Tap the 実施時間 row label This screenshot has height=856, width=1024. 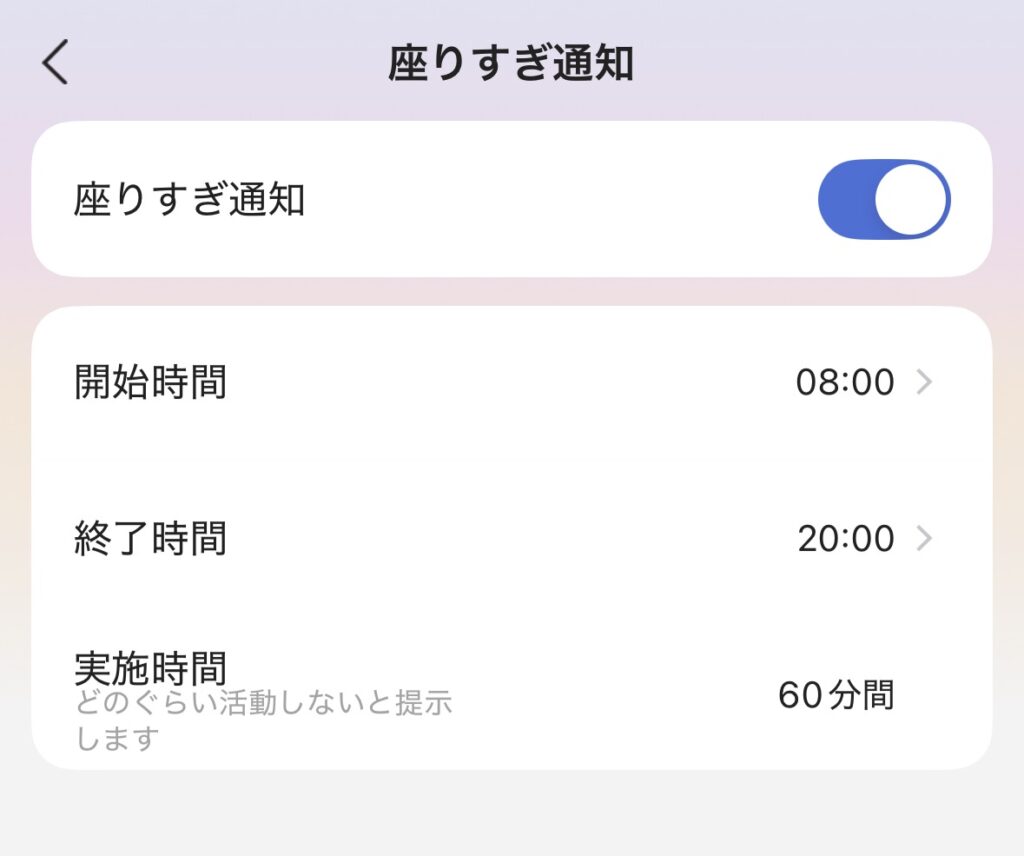click(x=151, y=665)
